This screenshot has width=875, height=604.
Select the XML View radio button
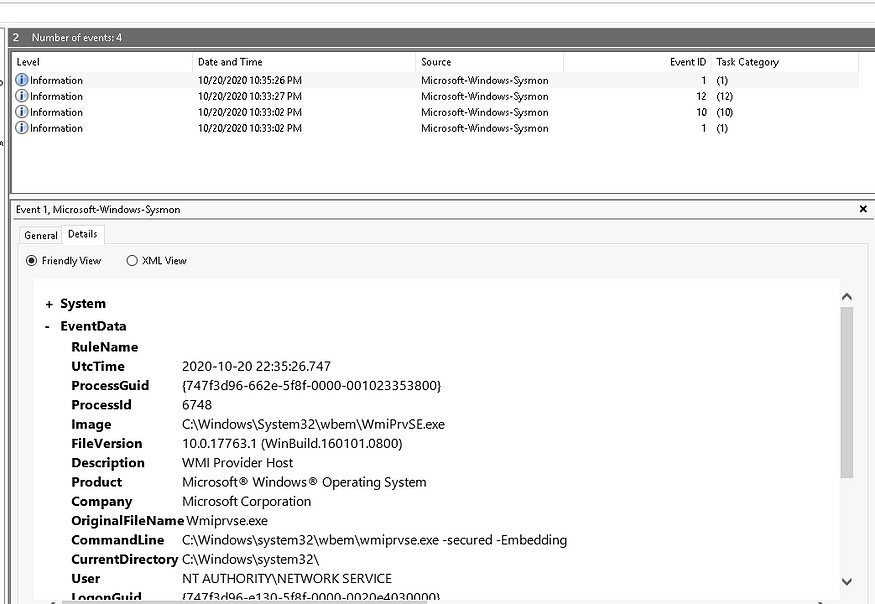pos(132,261)
